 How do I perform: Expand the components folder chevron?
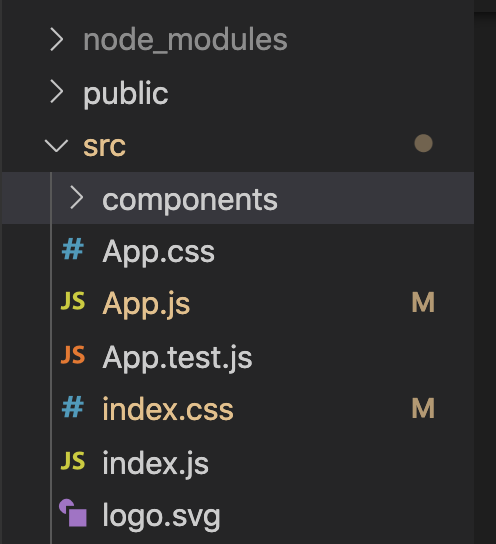coord(76,198)
